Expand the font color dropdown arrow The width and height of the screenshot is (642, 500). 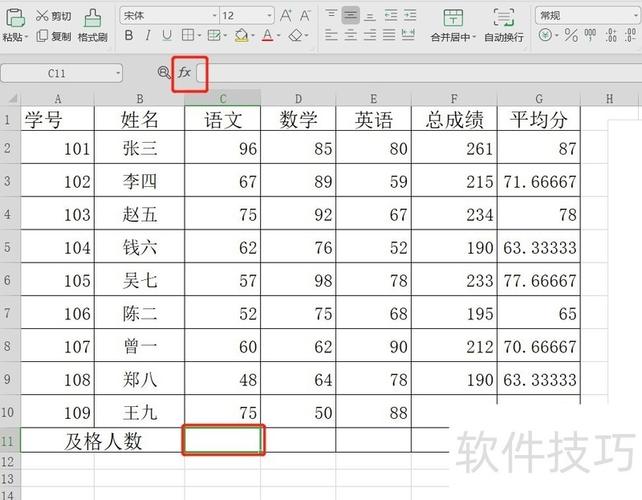(278, 36)
